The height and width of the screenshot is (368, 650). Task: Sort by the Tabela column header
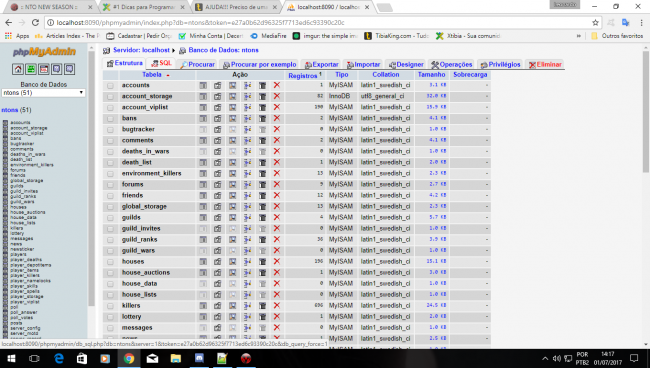click(x=152, y=75)
